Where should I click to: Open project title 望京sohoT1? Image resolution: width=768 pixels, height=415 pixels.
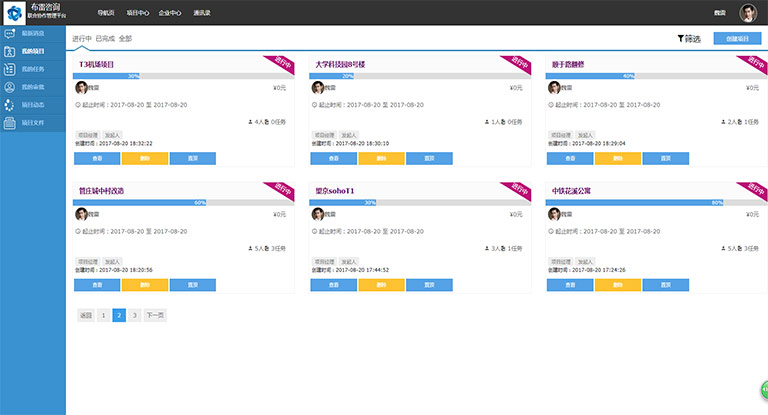[x=335, y=191]
